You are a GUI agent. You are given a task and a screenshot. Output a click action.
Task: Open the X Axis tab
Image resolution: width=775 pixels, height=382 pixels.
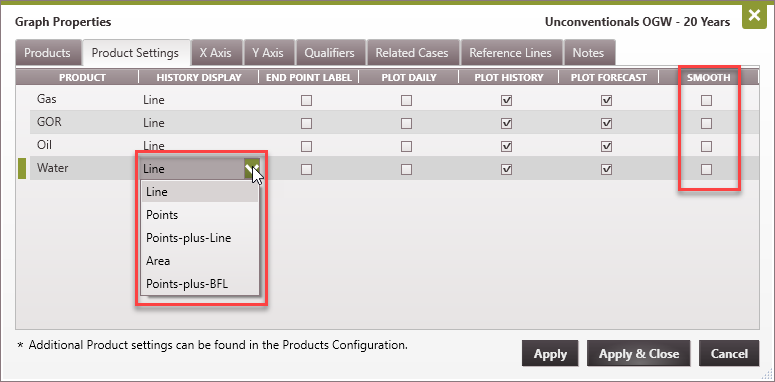[x=215, y=53]
